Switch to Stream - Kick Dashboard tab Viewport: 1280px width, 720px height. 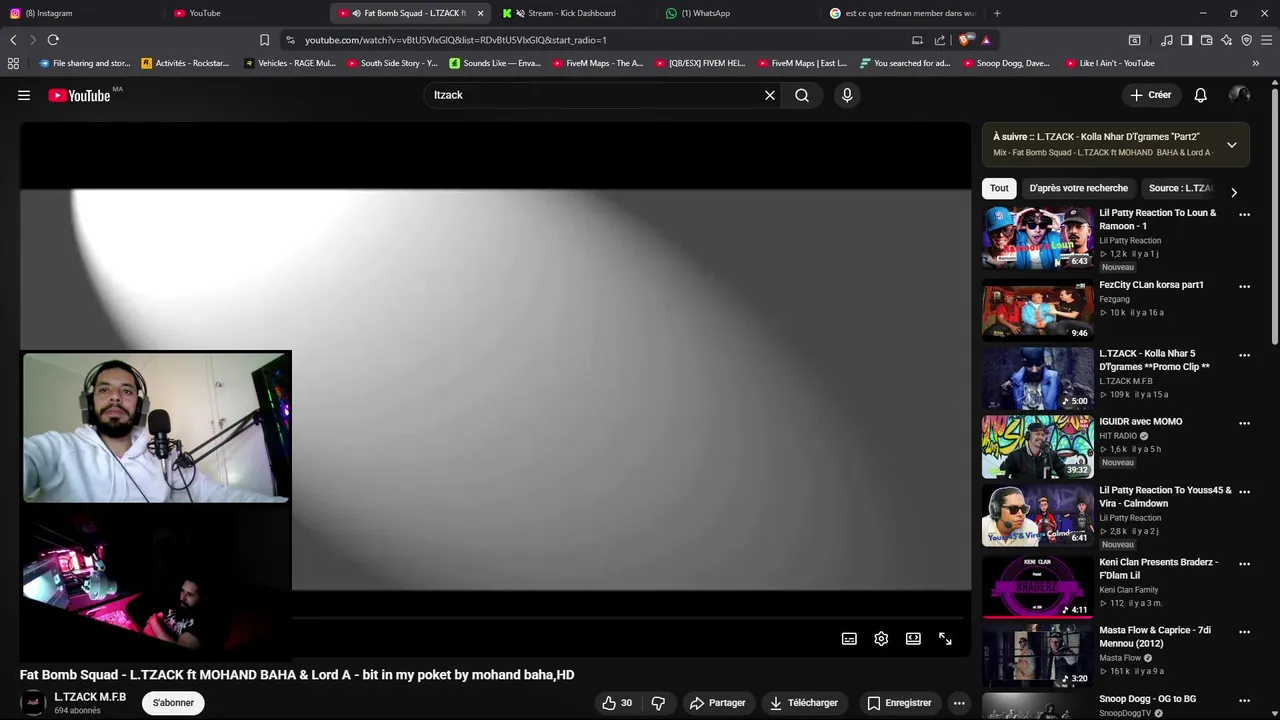click(x=575, y=13)
